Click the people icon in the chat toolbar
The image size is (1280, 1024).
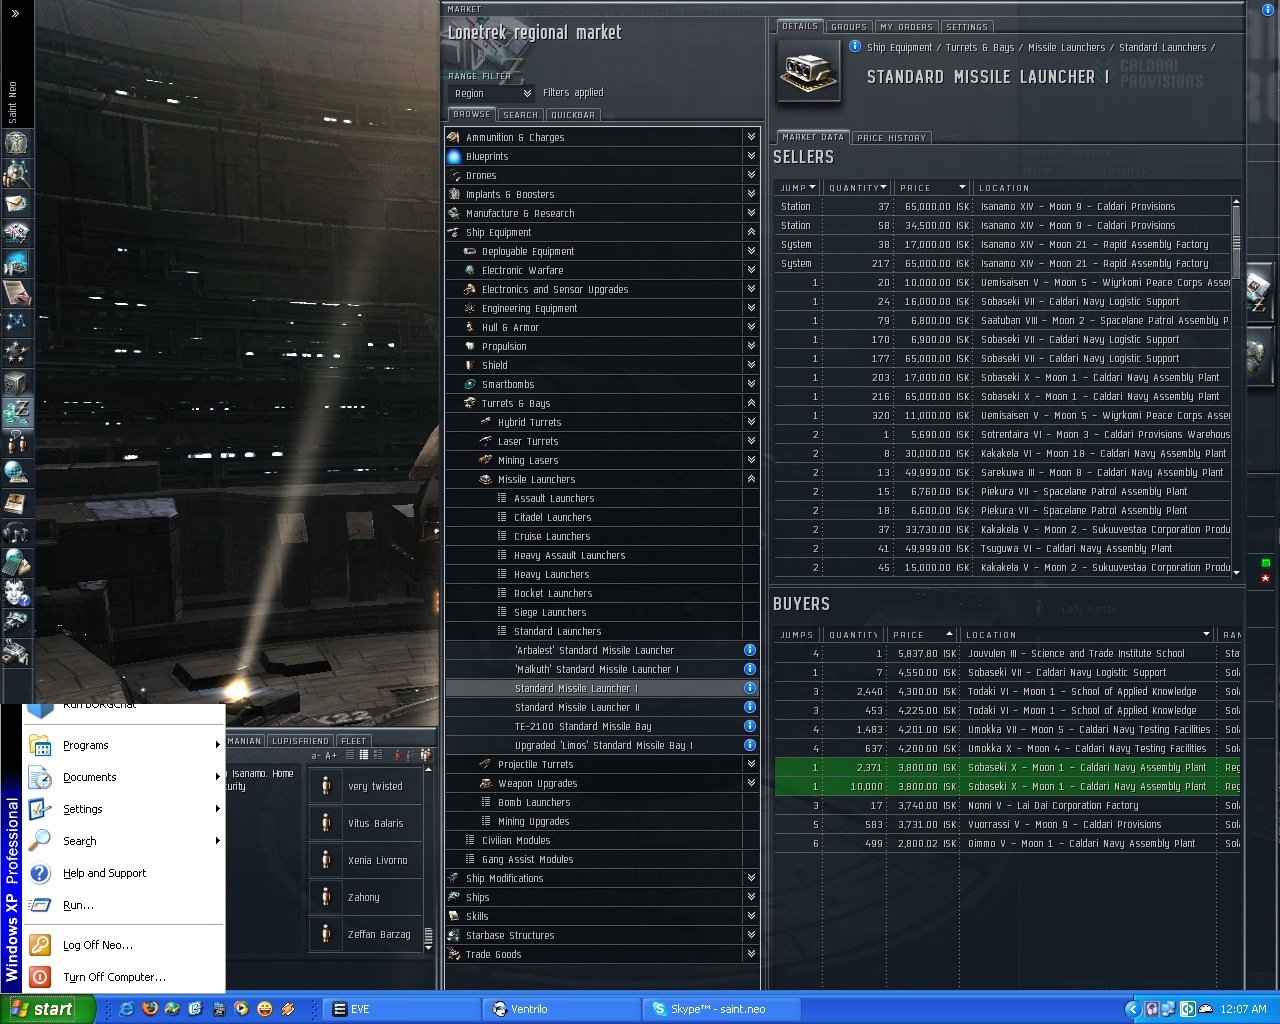tap(426, 755)
